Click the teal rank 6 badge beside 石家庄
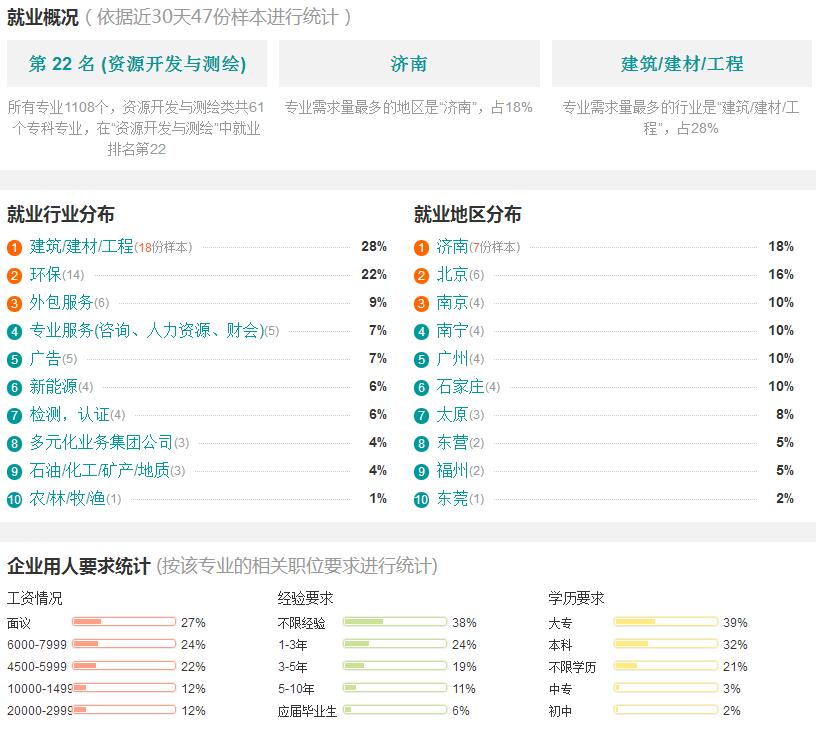816x729 pixels. point(421,387)
